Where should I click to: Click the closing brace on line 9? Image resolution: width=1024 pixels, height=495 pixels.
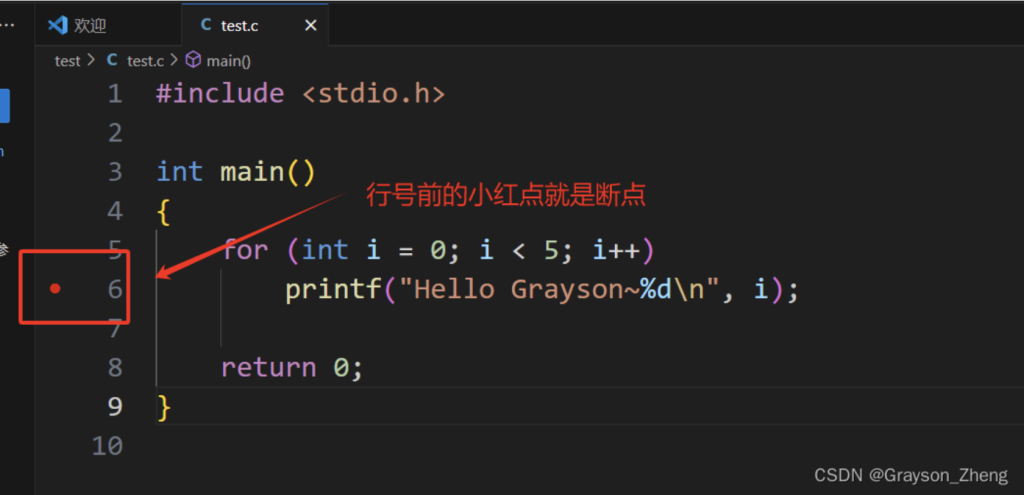(164, 407)
